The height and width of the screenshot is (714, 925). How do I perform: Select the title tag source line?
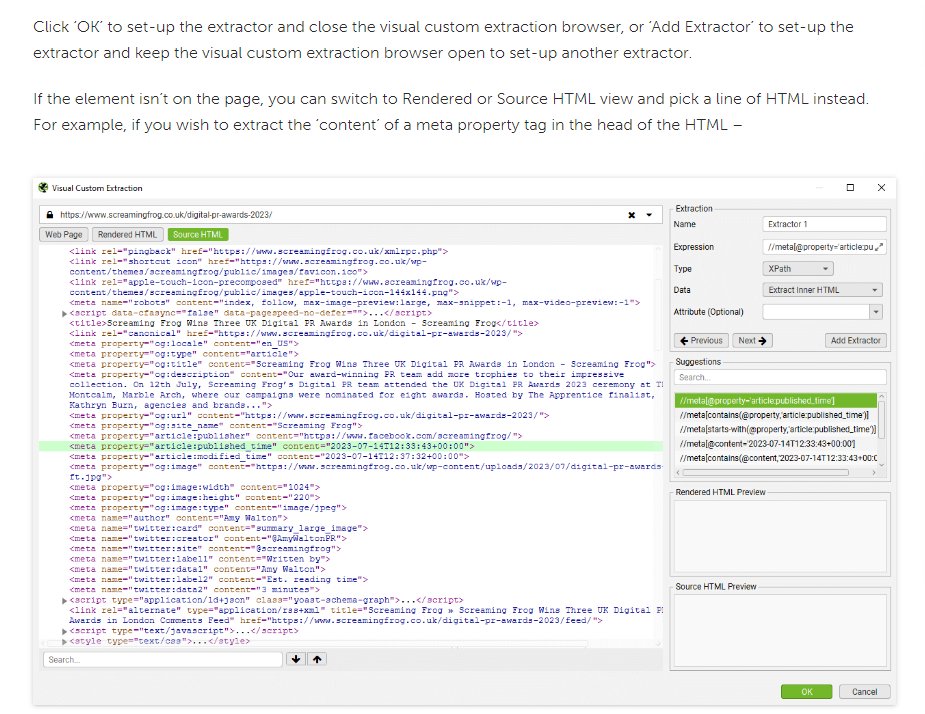tap(304, 323)
